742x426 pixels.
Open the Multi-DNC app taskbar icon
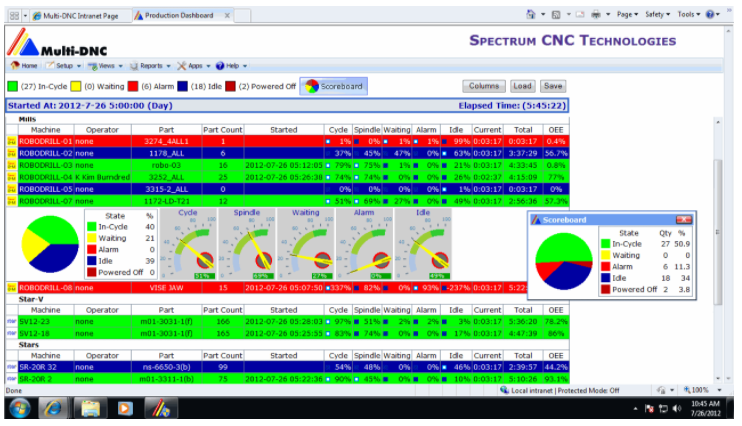click(x=161, y=408)
